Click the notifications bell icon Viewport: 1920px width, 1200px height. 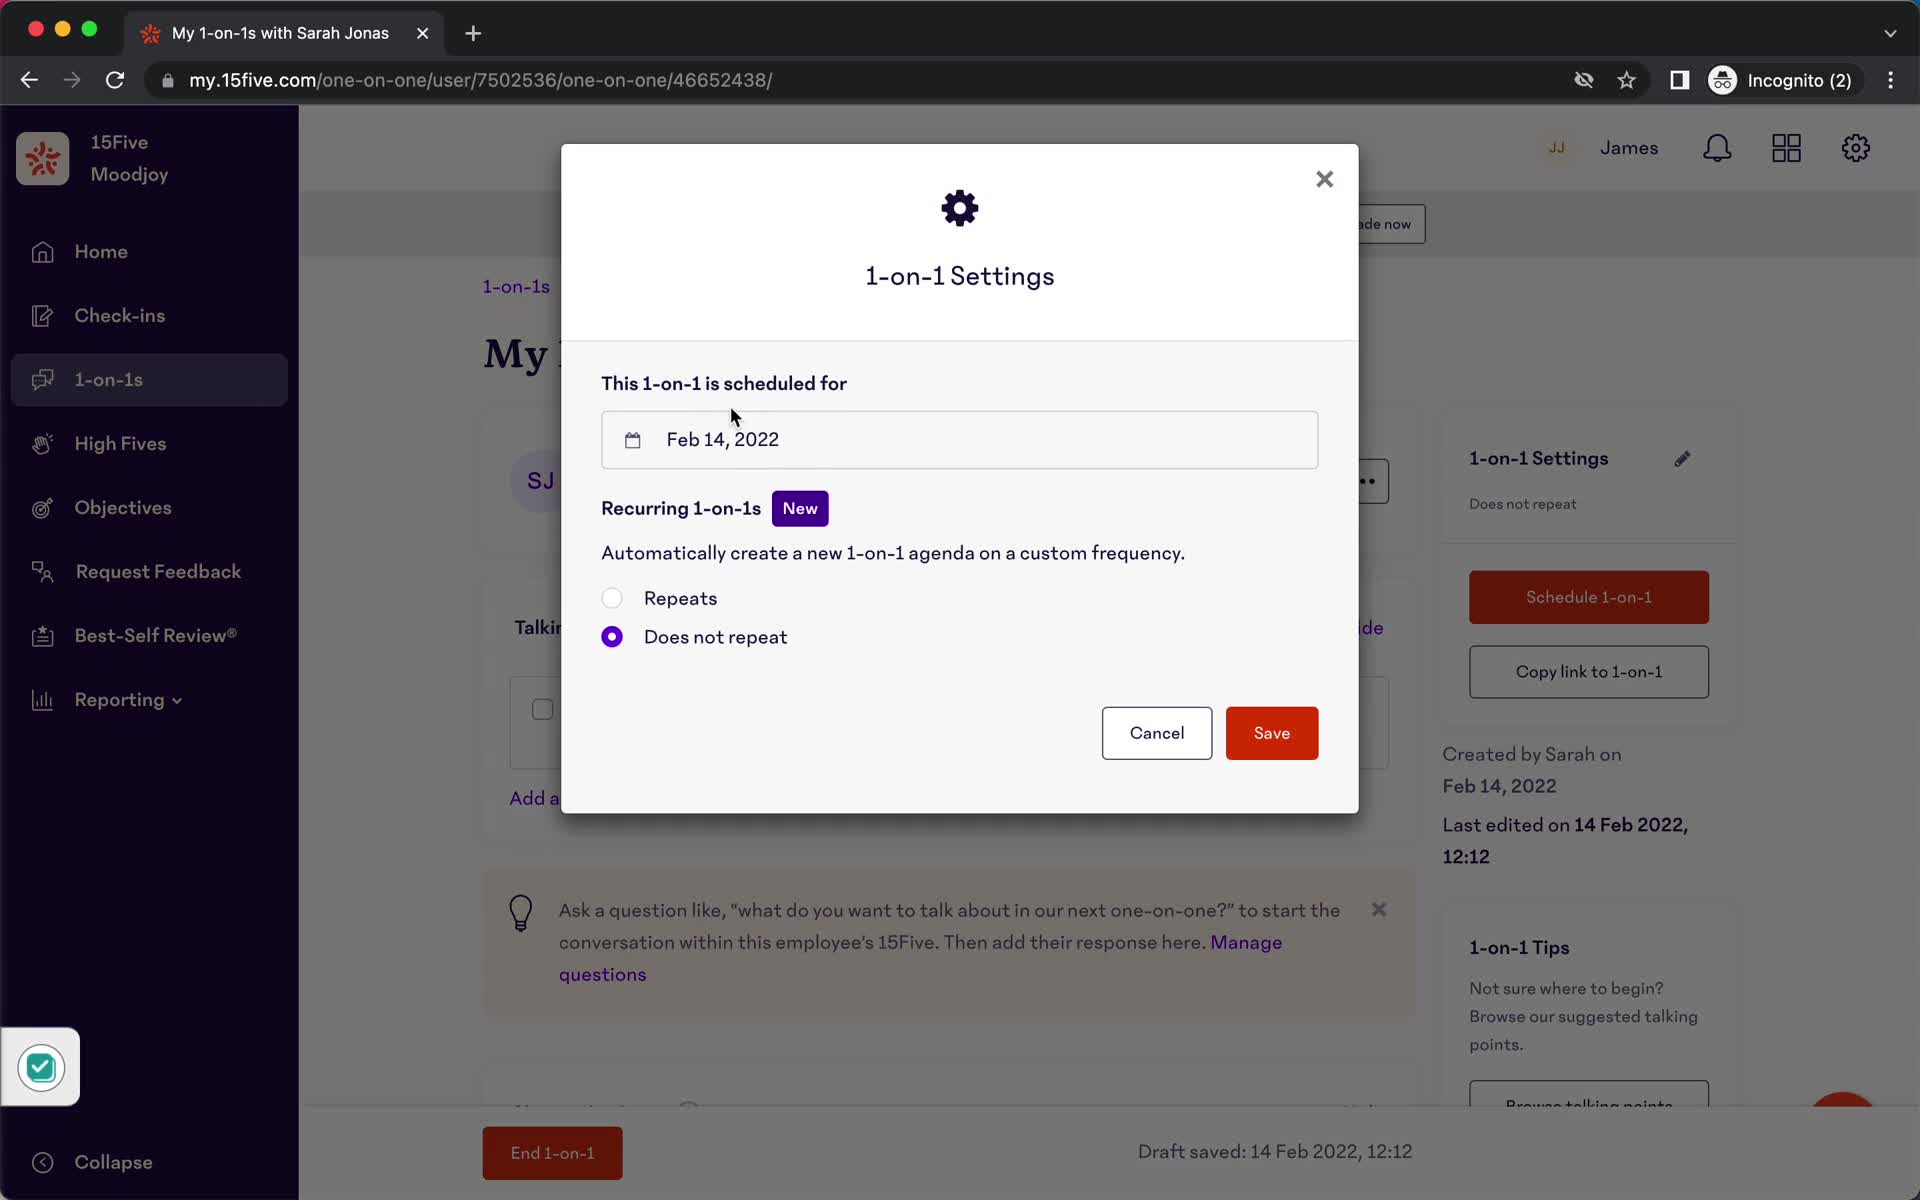tap(1720, 148)
